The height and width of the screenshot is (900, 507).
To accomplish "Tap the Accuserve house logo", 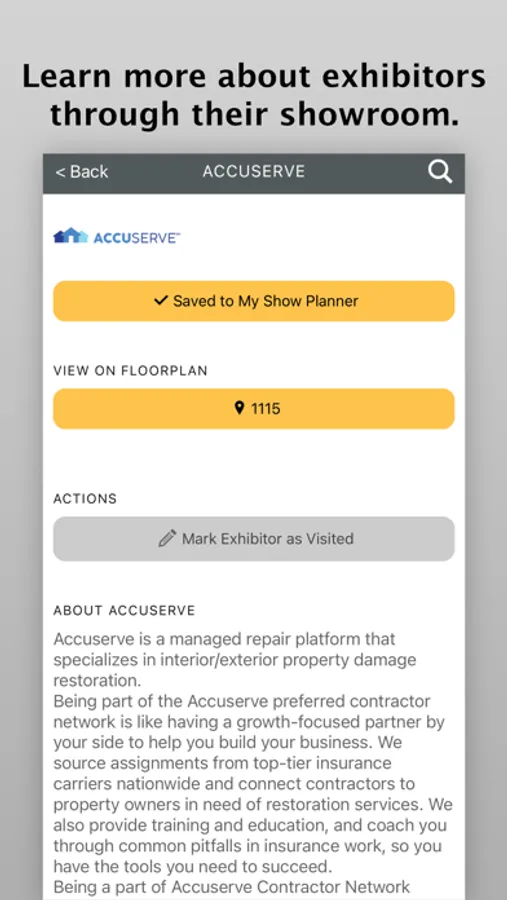I will pos(71,236).
